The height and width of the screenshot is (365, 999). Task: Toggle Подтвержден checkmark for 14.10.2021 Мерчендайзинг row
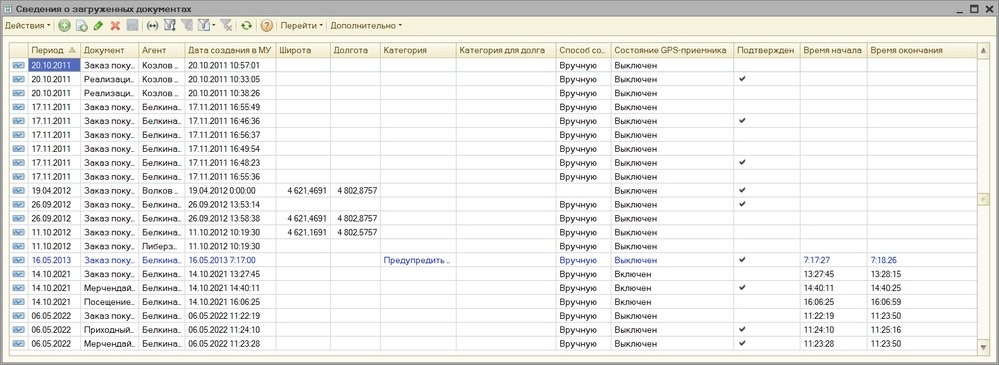click(742, 288)
